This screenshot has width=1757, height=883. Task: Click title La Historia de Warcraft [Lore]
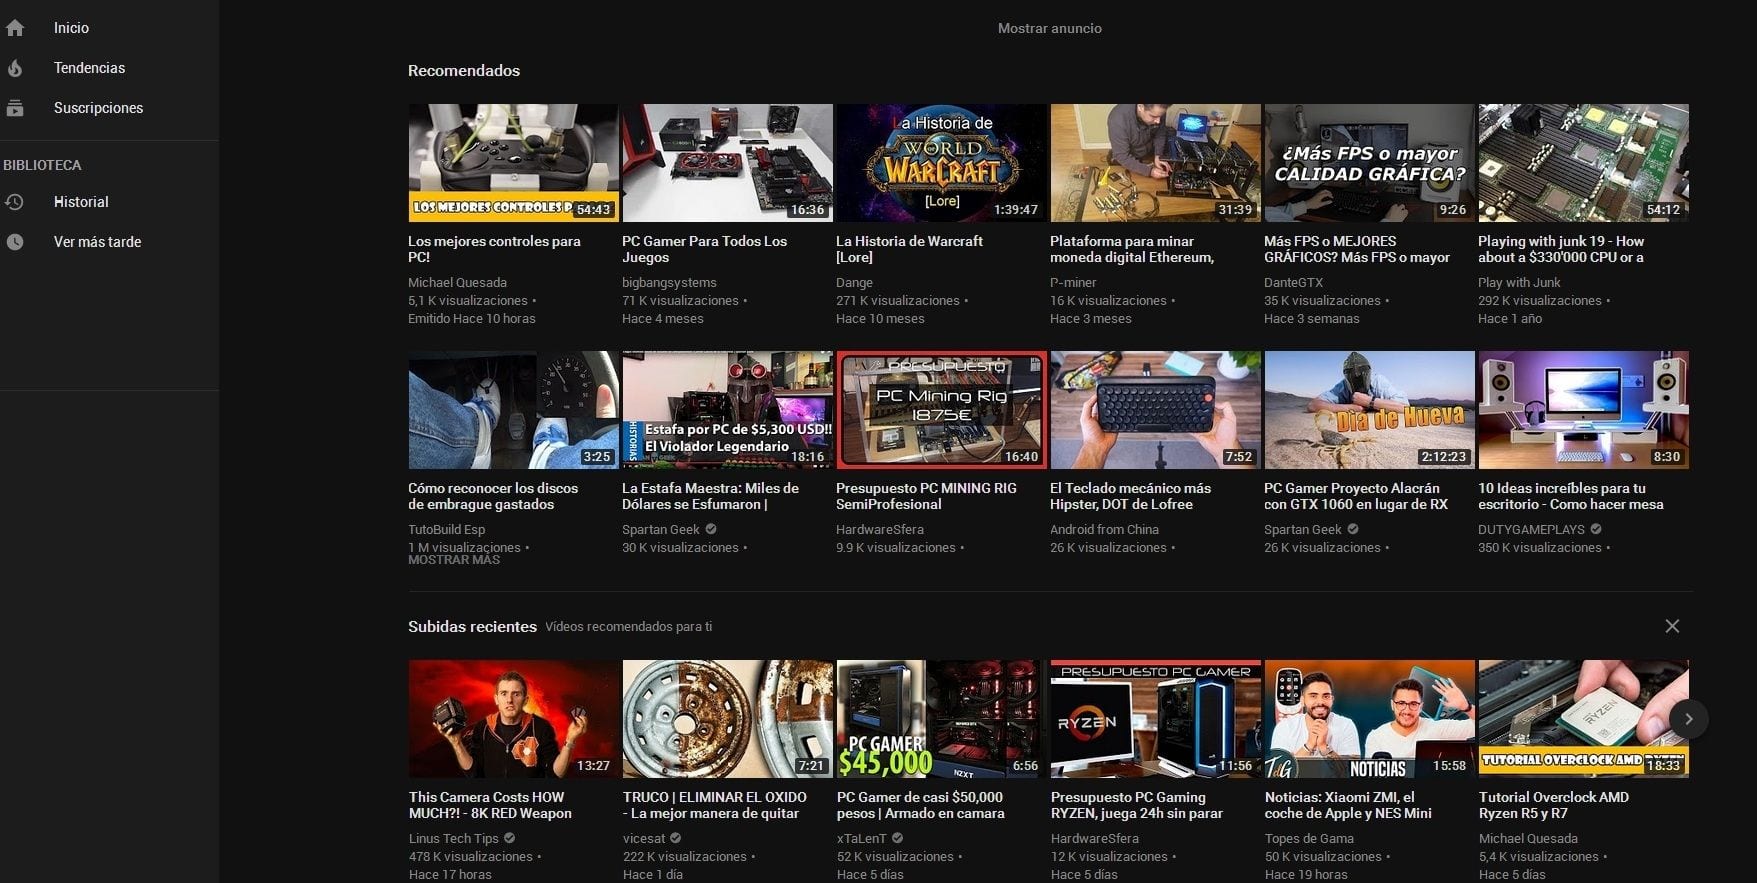pos(909,249)
